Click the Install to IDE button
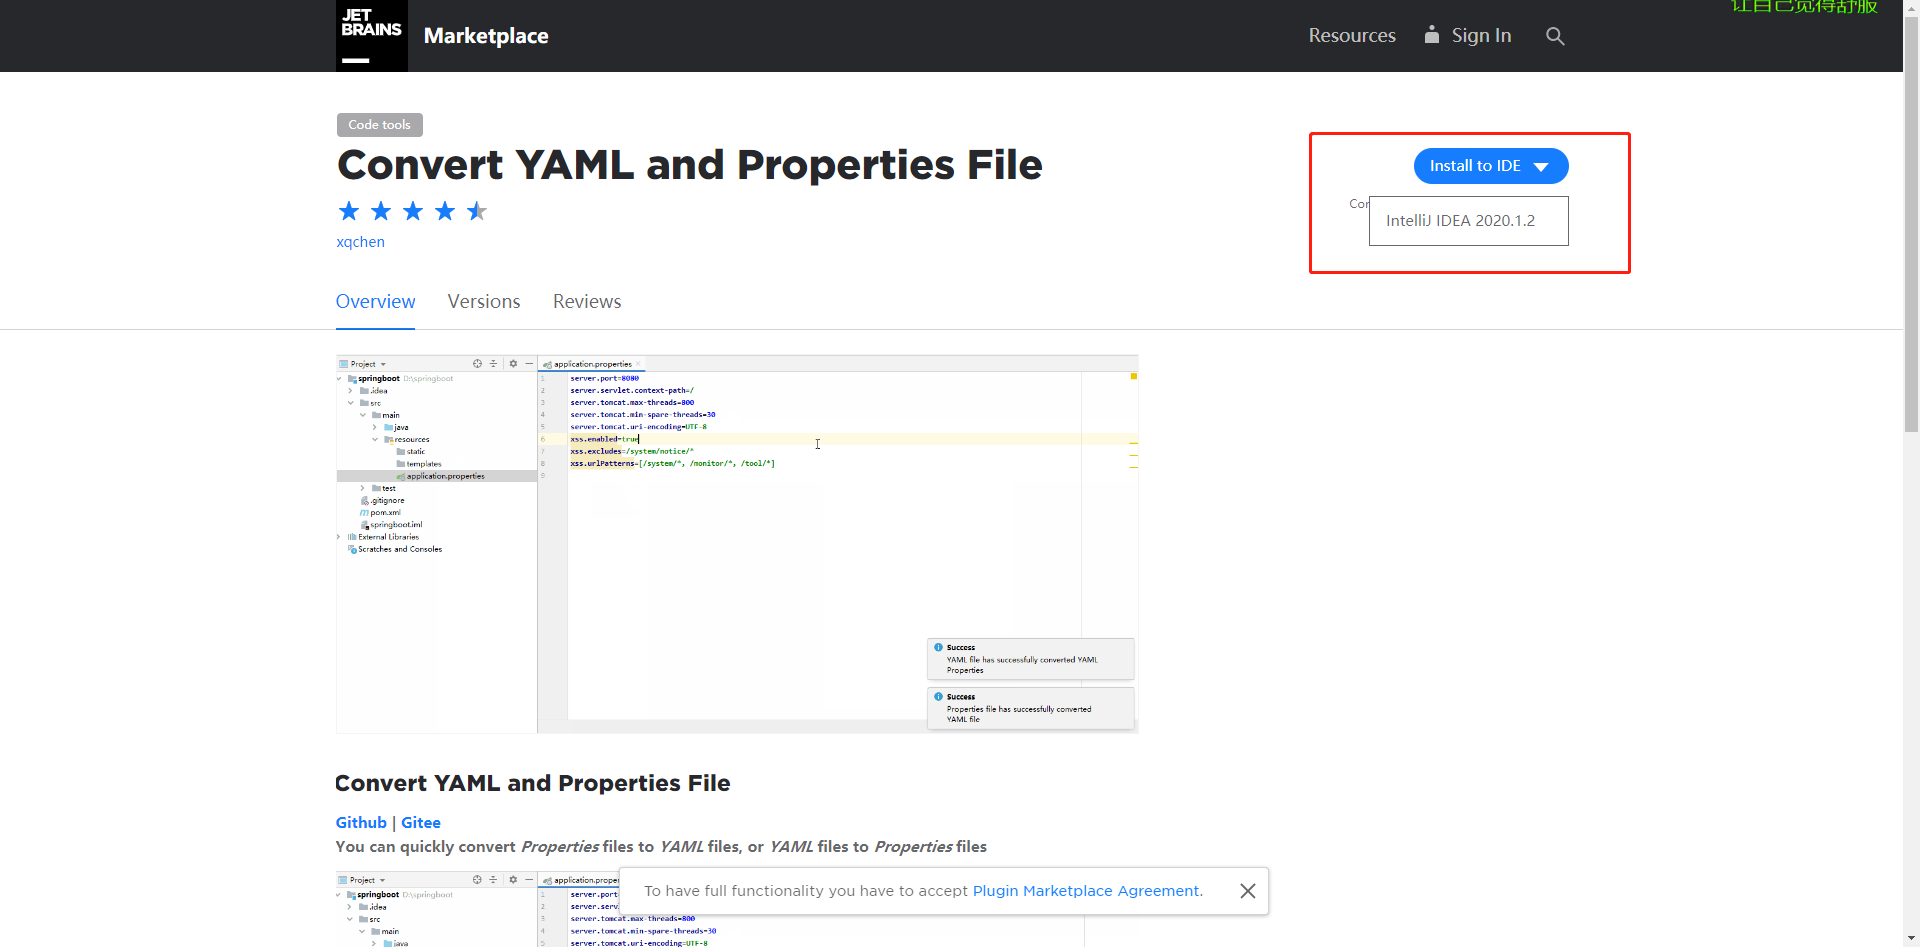 1475,166
